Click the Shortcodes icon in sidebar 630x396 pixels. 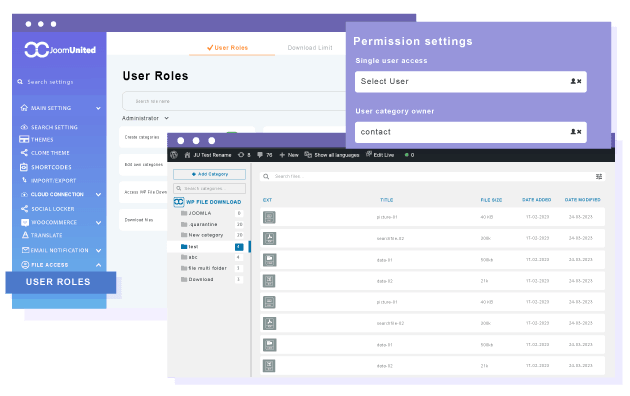(x=24, y=167)
